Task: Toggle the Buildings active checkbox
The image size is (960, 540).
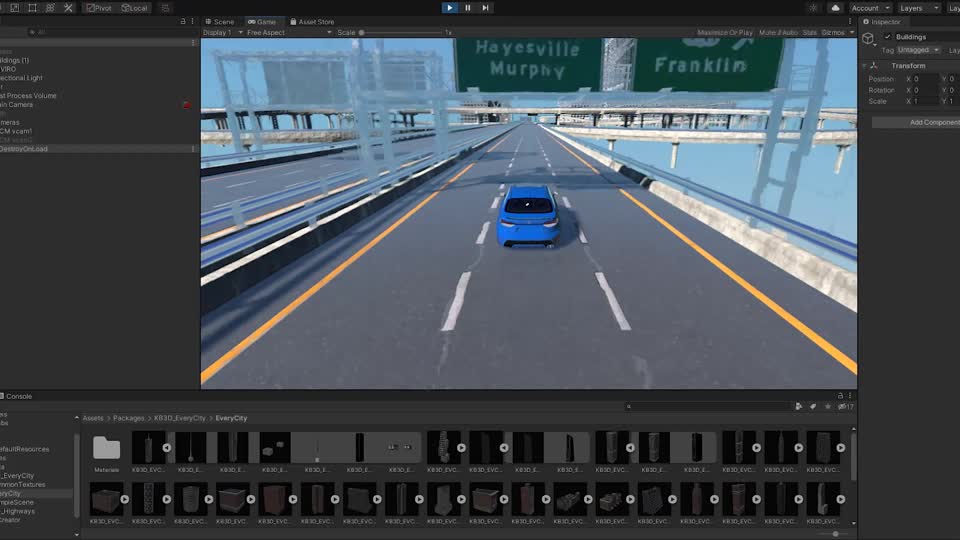Action: (888, 37)
